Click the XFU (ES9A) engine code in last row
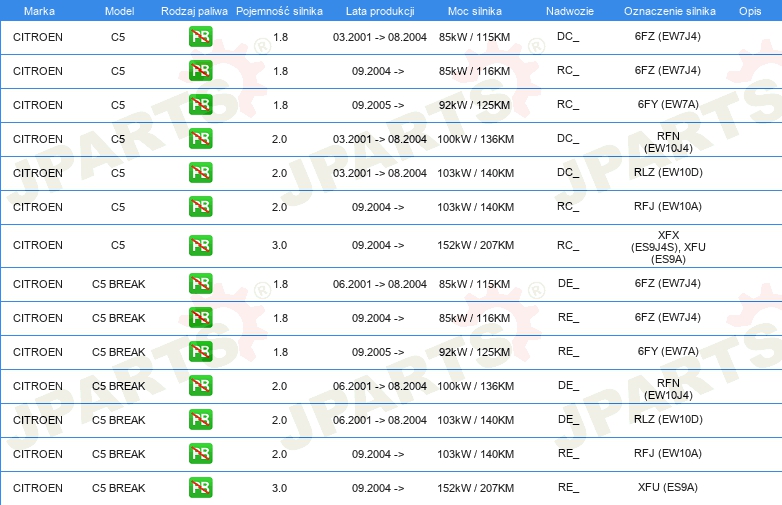Screen dimensions: 782x505 pyautogui.click(x=668, y=487)
